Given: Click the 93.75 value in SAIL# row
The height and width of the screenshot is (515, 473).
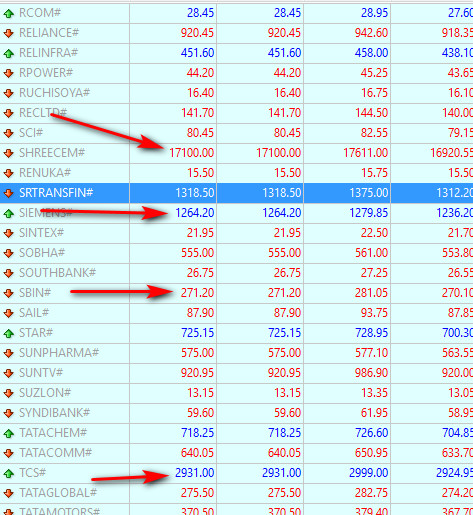Looking at the screenshot, I should (x=374, y=313).
